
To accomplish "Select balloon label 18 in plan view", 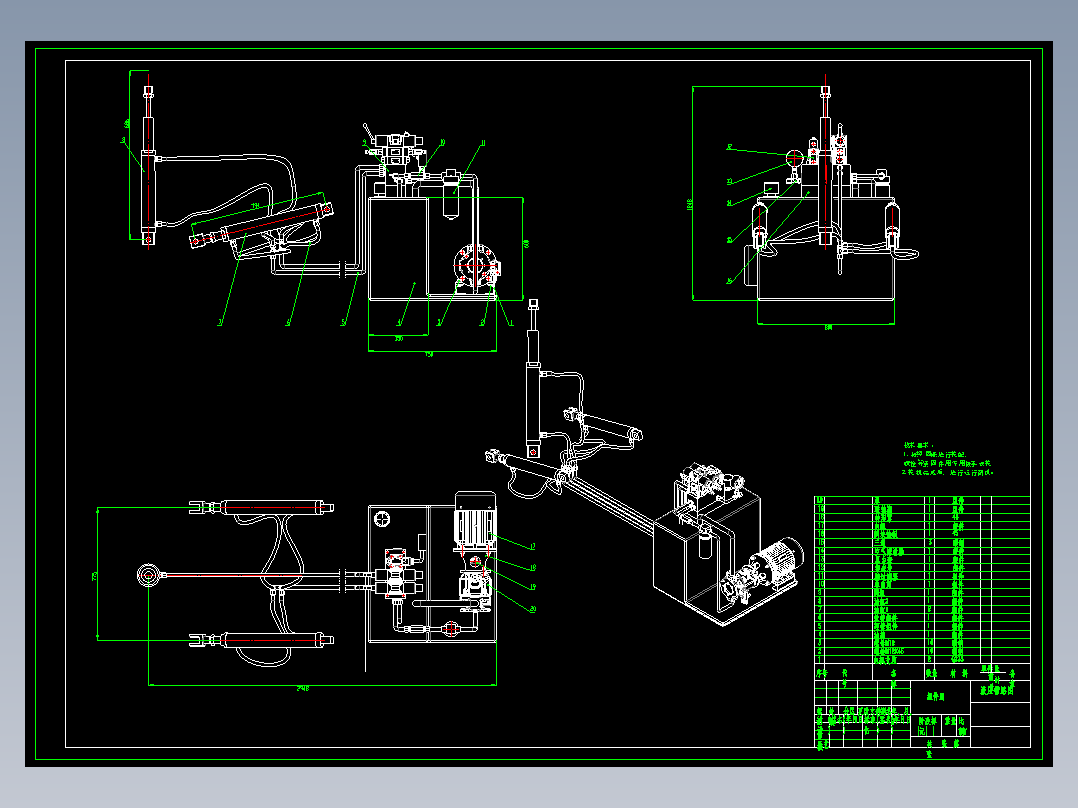I will (532, 568).
